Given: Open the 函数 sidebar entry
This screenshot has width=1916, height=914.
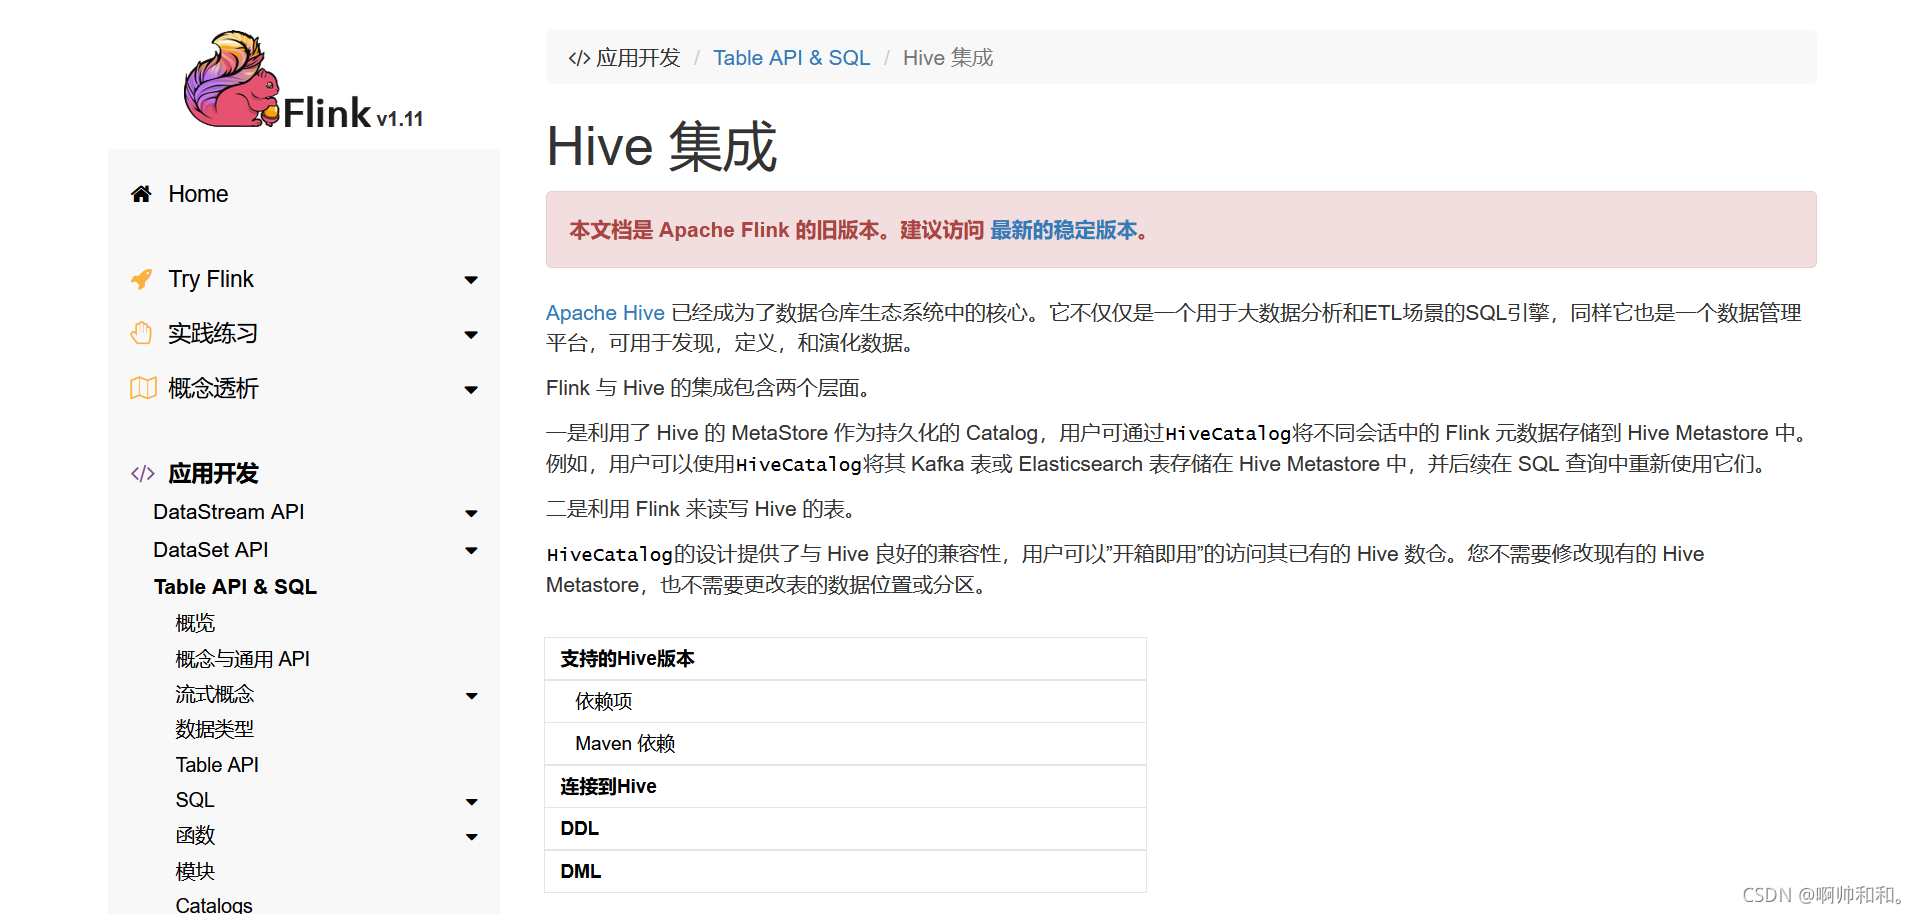Looking at the screenshot, I should pyautogui.click(x=195, y=835).
